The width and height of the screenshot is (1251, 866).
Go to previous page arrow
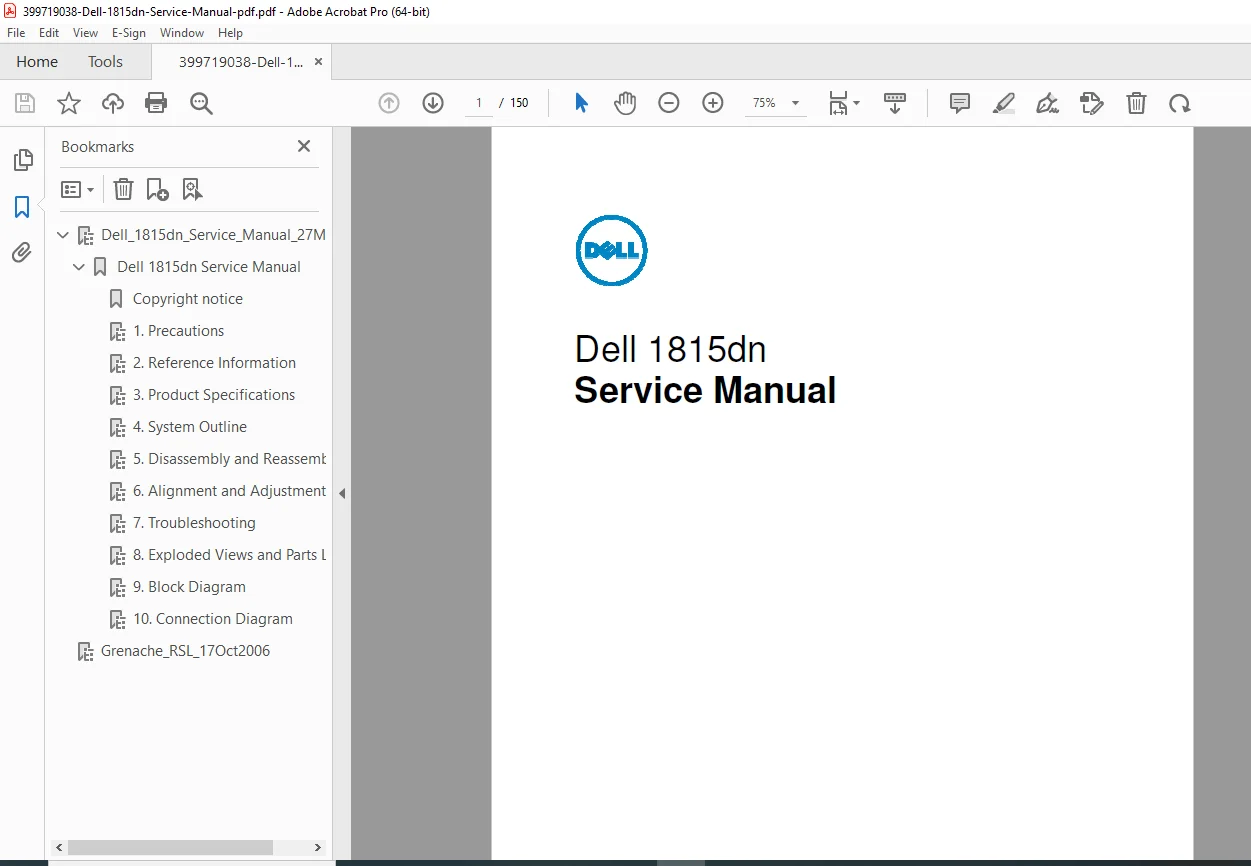[x=389, y=103]
